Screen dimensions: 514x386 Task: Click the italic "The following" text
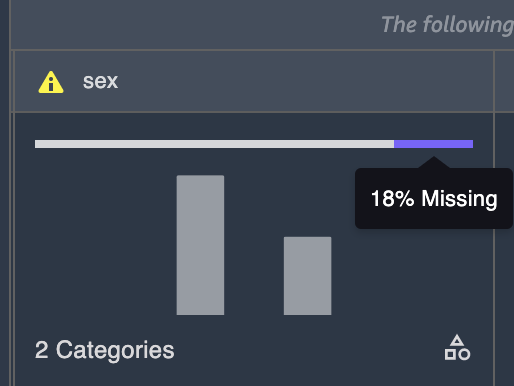447,25
